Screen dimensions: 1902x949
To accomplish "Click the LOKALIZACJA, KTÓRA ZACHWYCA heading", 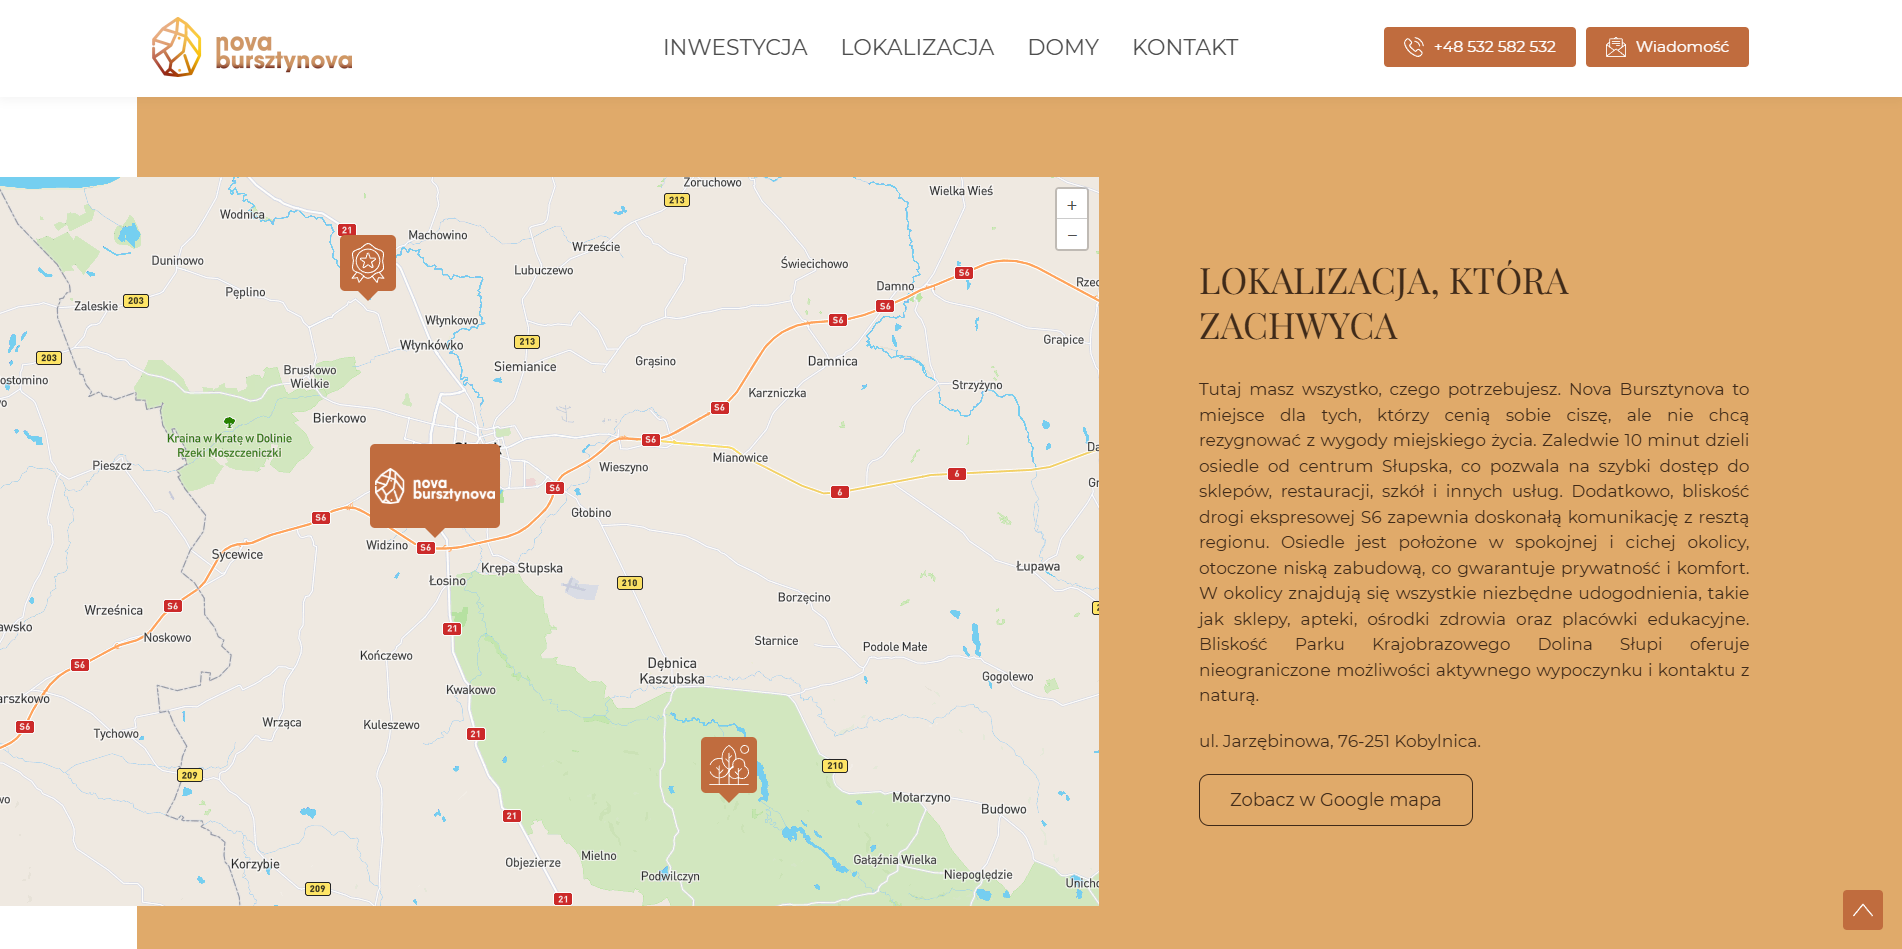I will 1384,304.
